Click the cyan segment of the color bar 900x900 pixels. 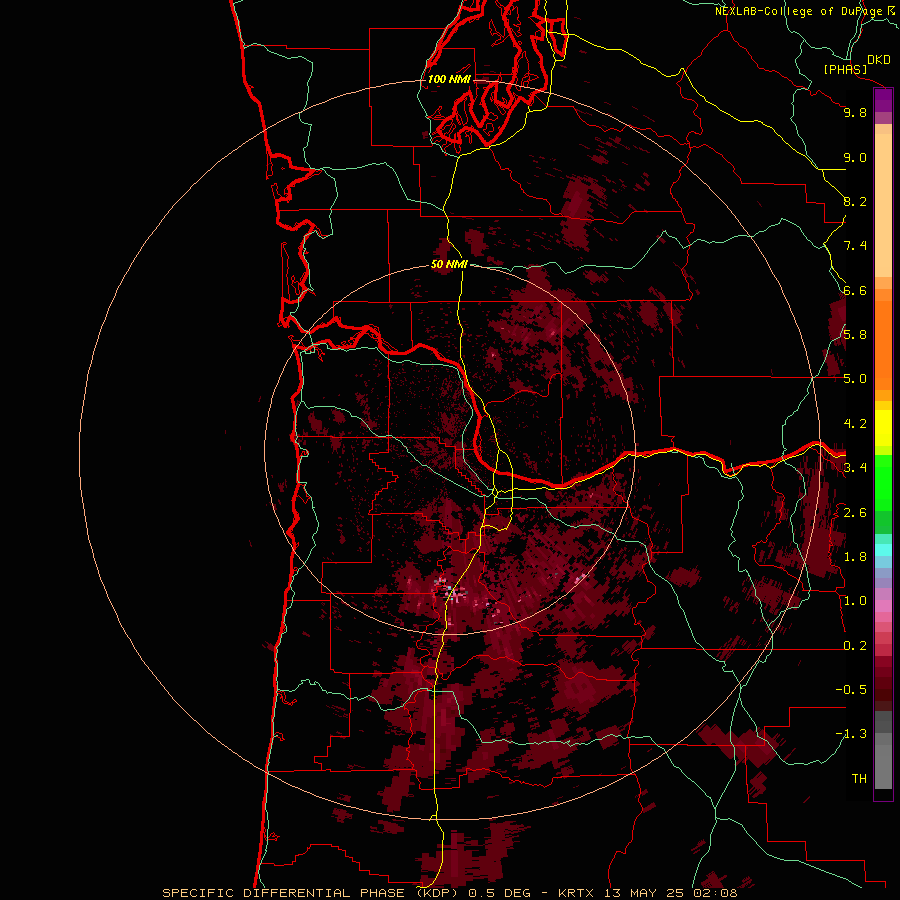883,550
